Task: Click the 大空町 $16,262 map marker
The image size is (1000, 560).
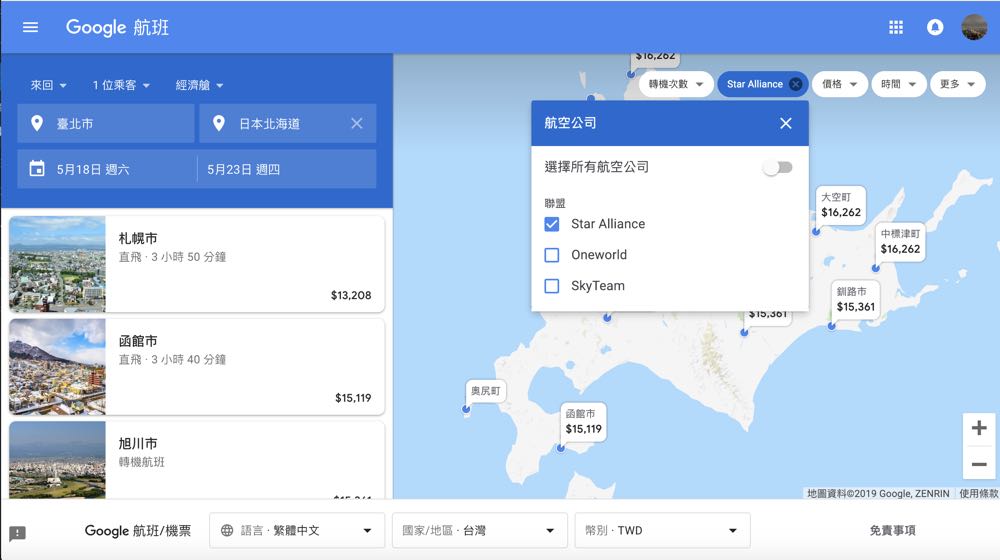Action: pos(841,205)
